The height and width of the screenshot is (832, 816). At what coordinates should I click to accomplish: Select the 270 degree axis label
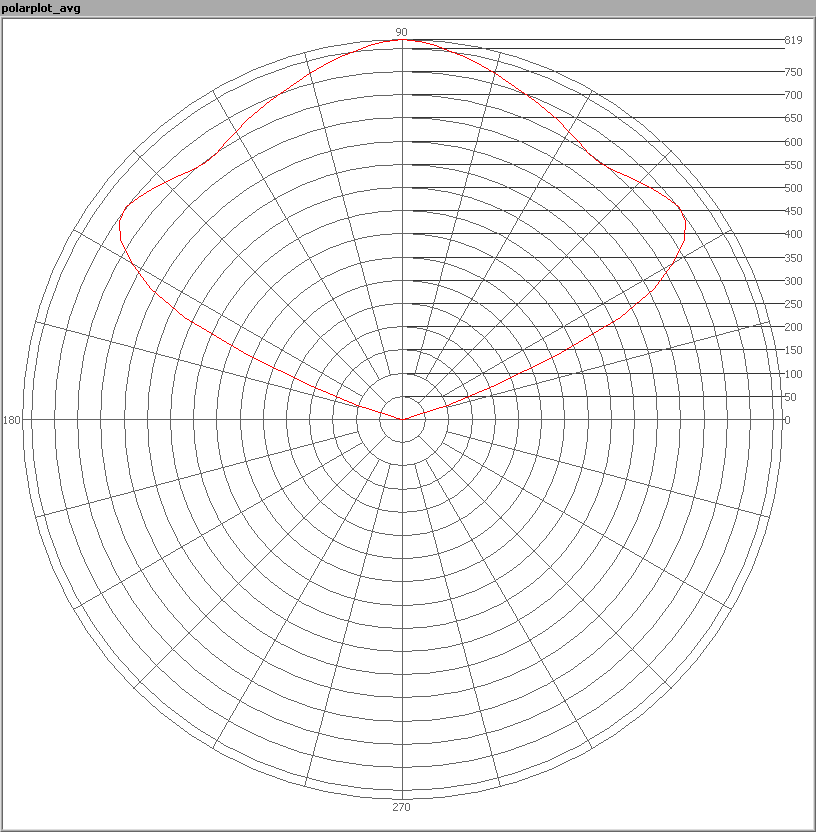(x=401, y=807)
